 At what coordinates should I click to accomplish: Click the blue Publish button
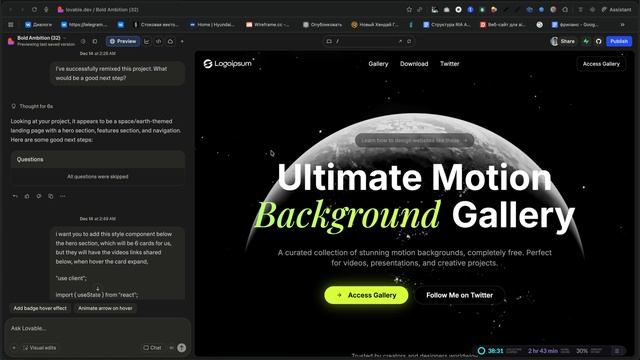pyautogui.click(x=619, y=41)
